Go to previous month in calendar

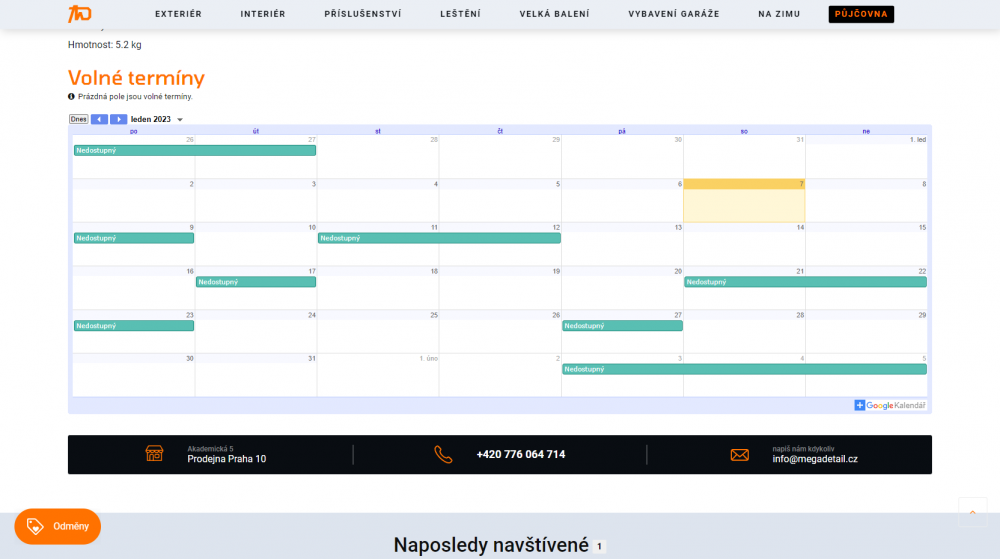pos(99,119)
